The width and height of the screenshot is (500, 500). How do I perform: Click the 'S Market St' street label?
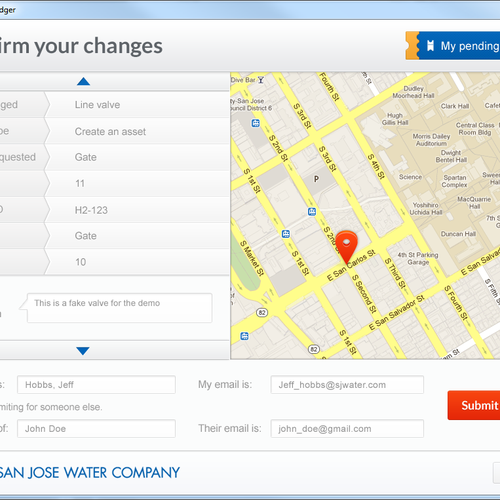coord(252,258)
